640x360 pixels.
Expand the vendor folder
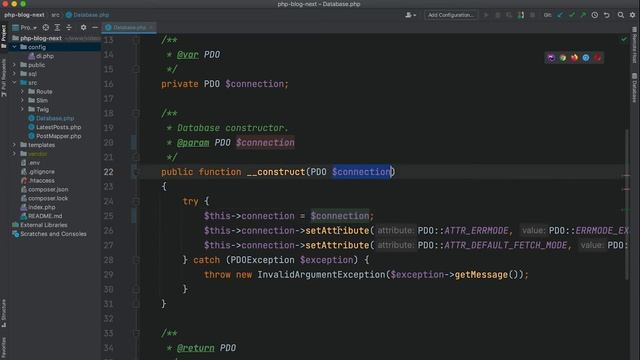point(14,154)
